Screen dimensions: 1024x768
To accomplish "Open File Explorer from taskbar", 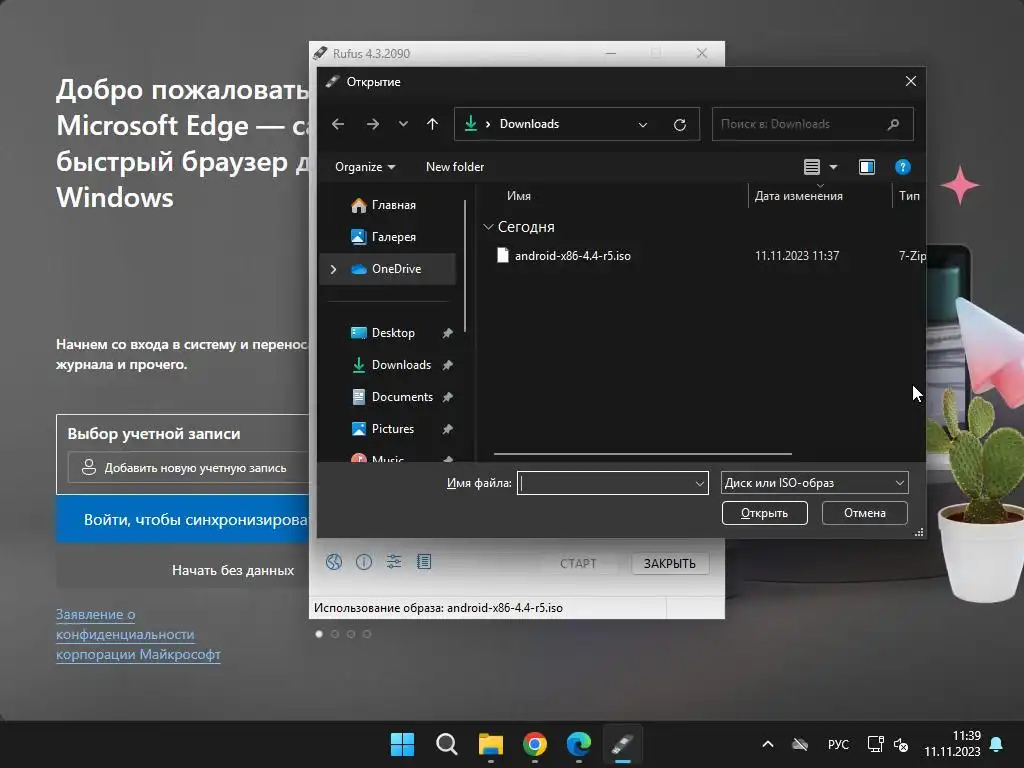I will click(490, 744).
